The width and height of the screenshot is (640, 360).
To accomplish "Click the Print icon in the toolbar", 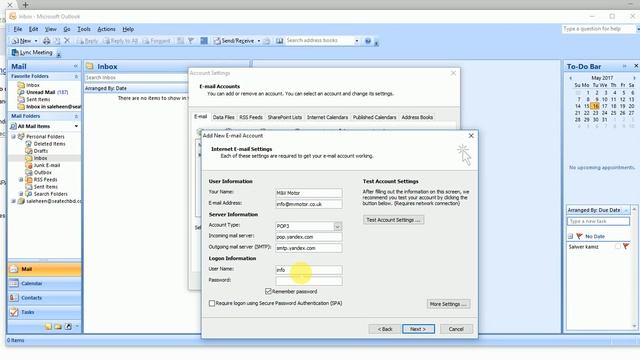I will [47, 41].
